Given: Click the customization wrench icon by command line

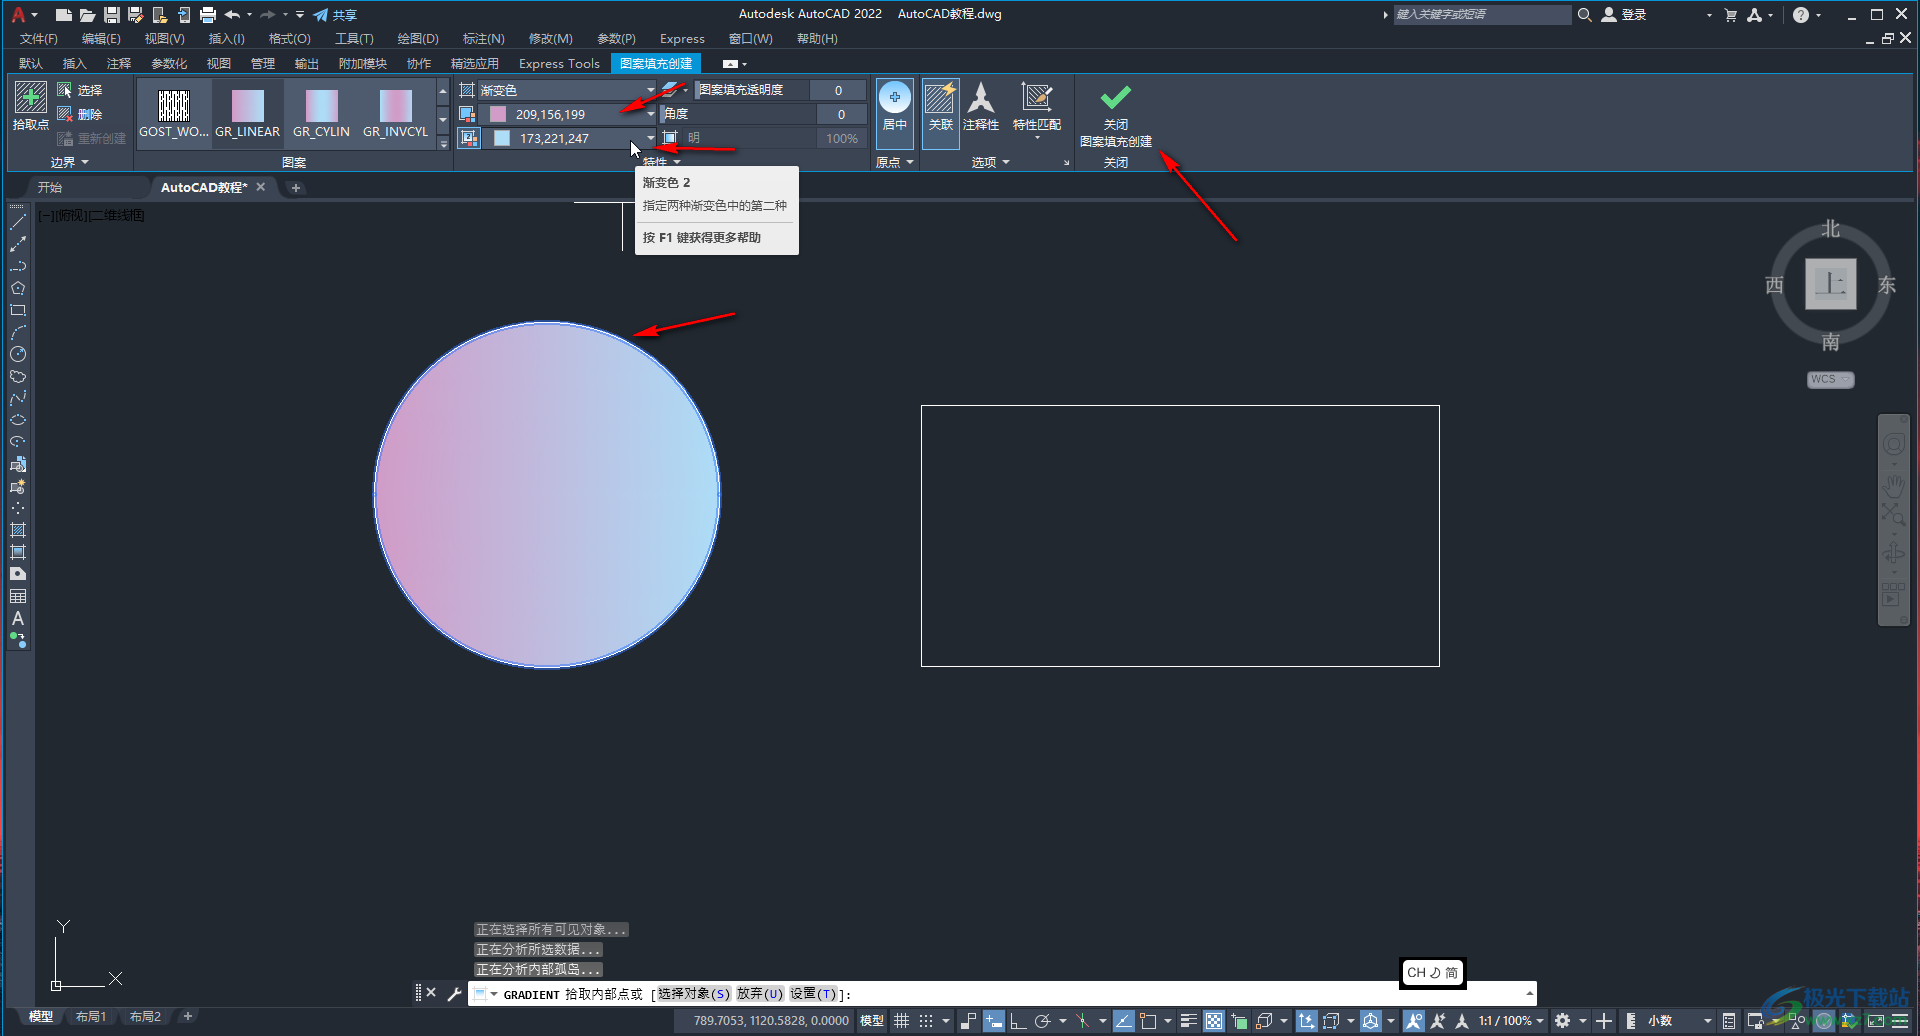Looking at the screenshot, I should pyautogui.click(x=454, y=994).
